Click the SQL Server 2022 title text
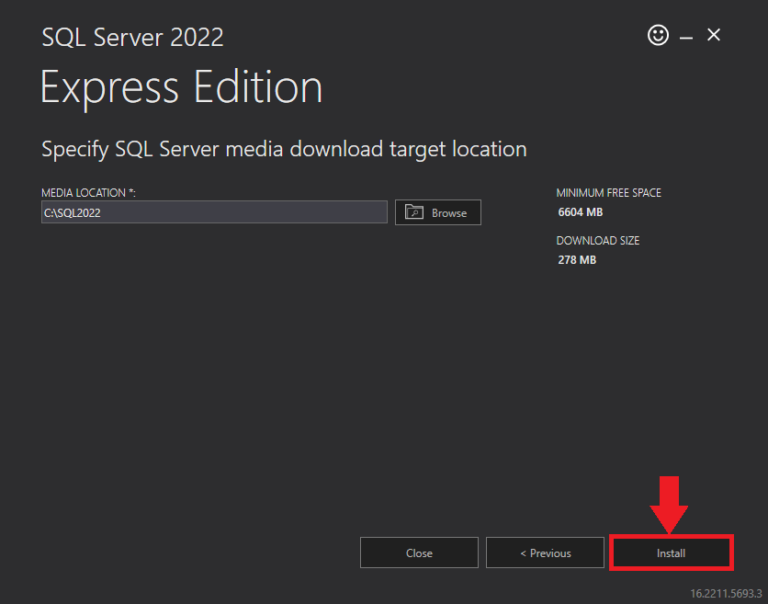The width and height of the screenshot is (768, 604). 132,38
